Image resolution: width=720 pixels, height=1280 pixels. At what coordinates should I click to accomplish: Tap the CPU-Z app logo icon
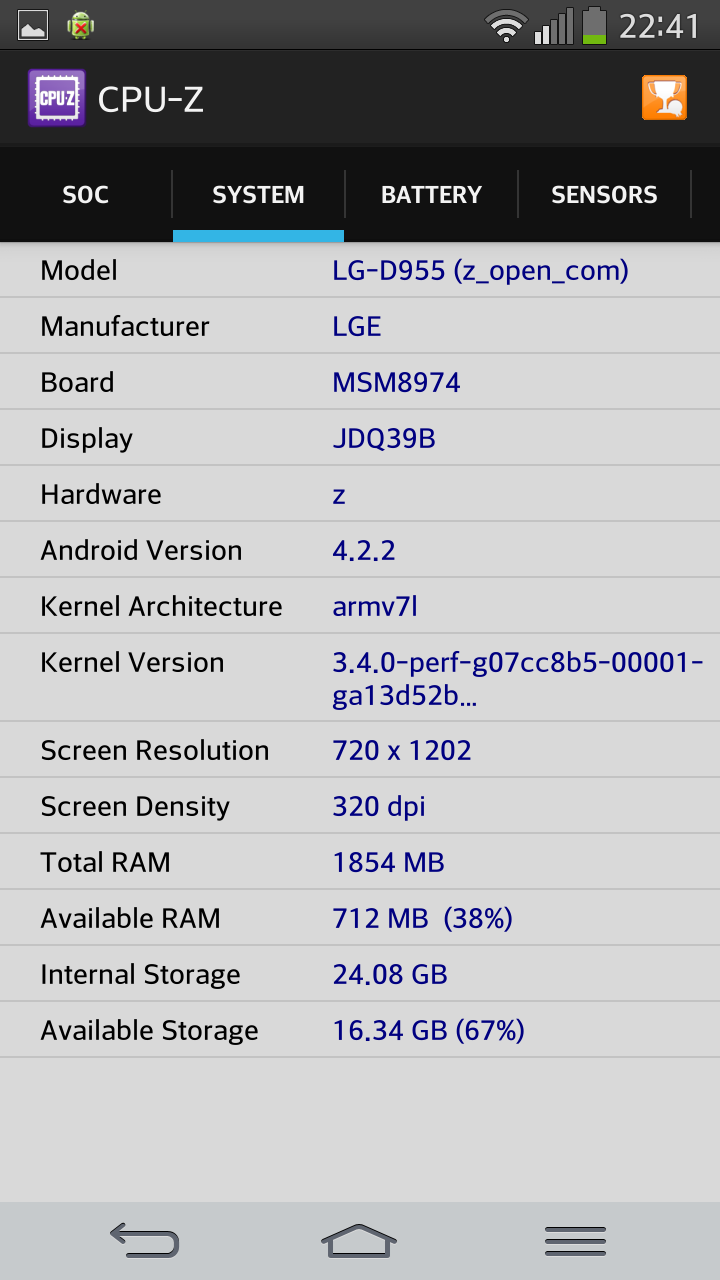click(x=56, y=98)
